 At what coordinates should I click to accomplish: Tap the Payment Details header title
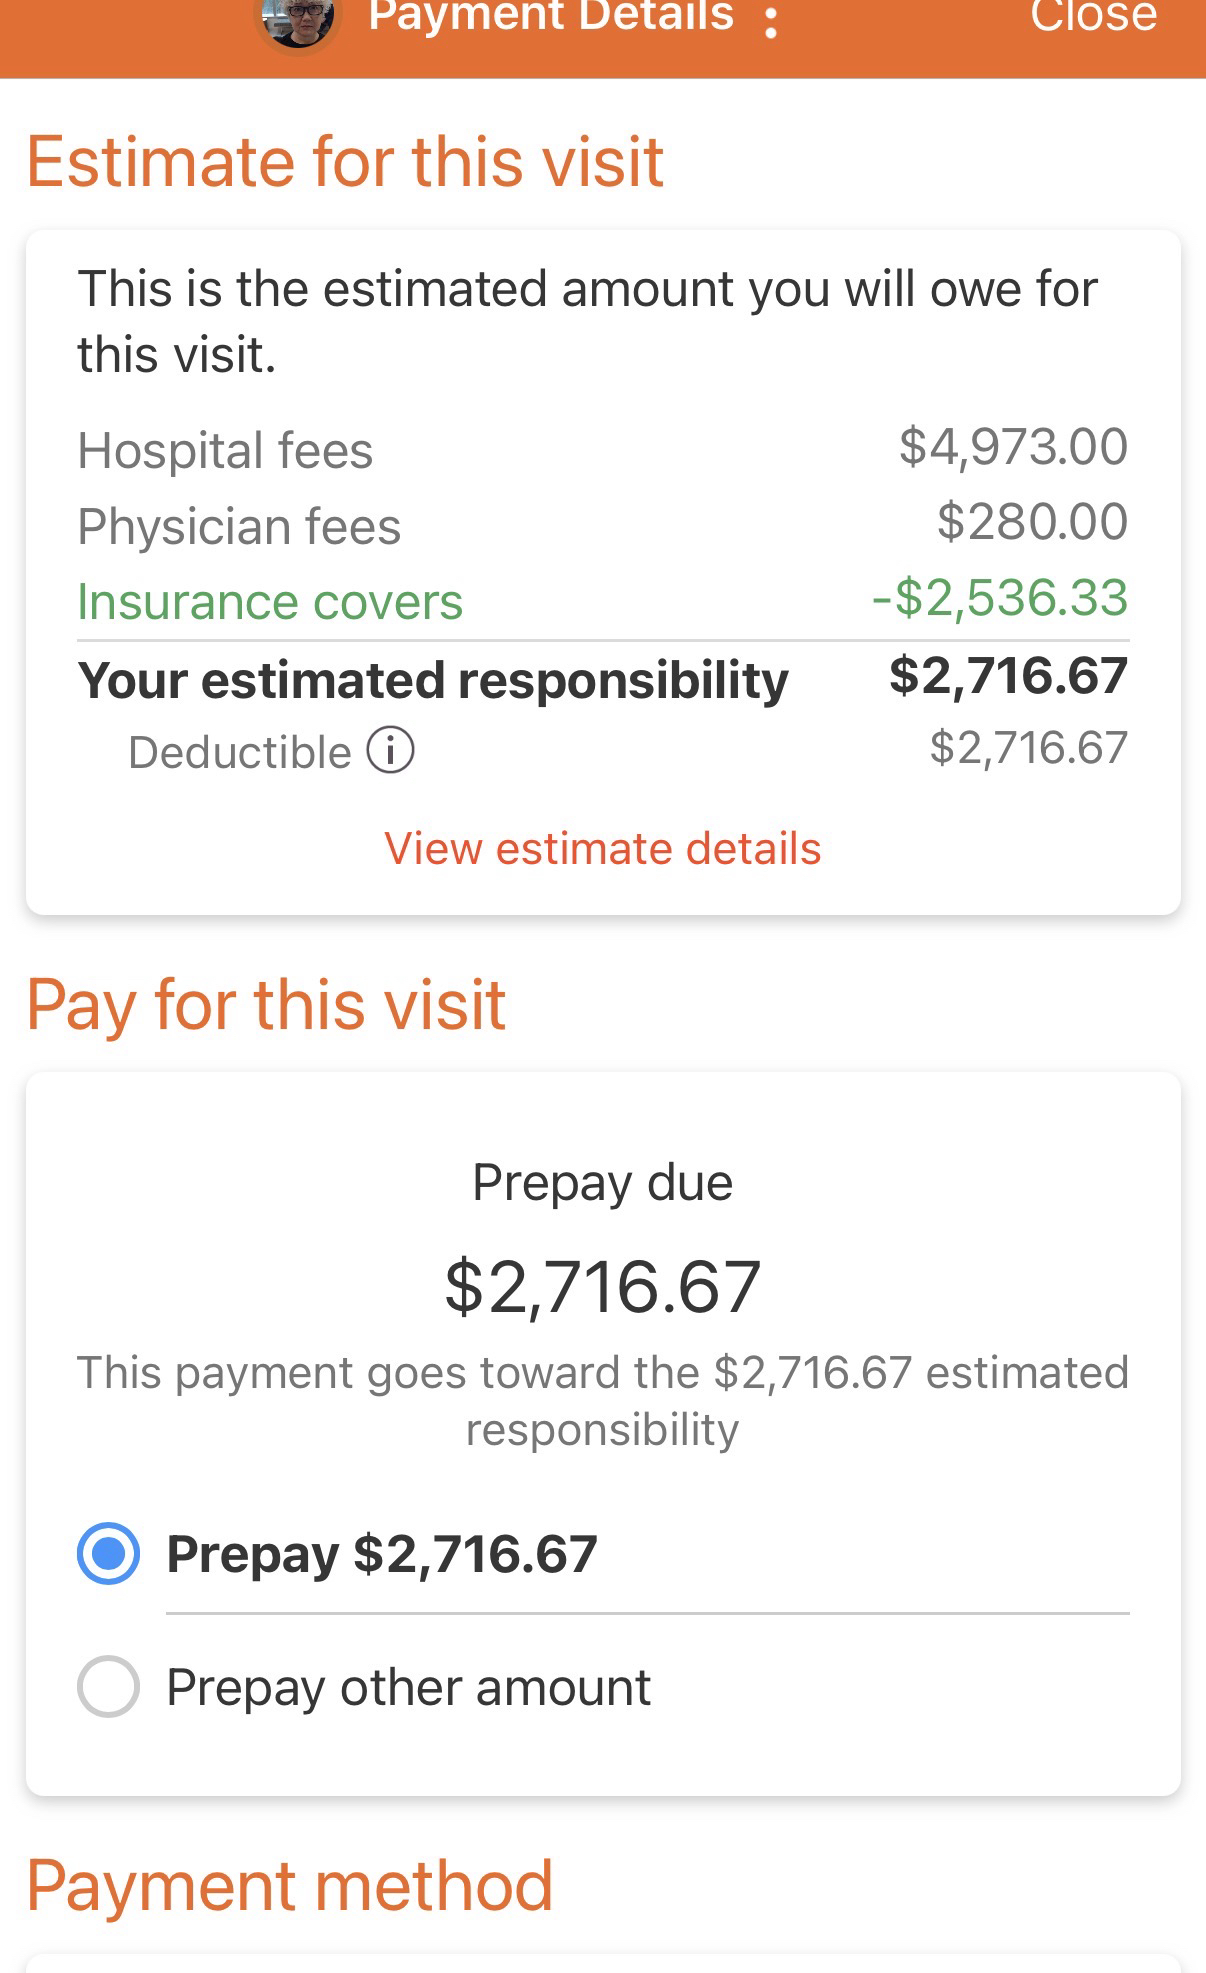pyautogui.click(x=551, y=18)
